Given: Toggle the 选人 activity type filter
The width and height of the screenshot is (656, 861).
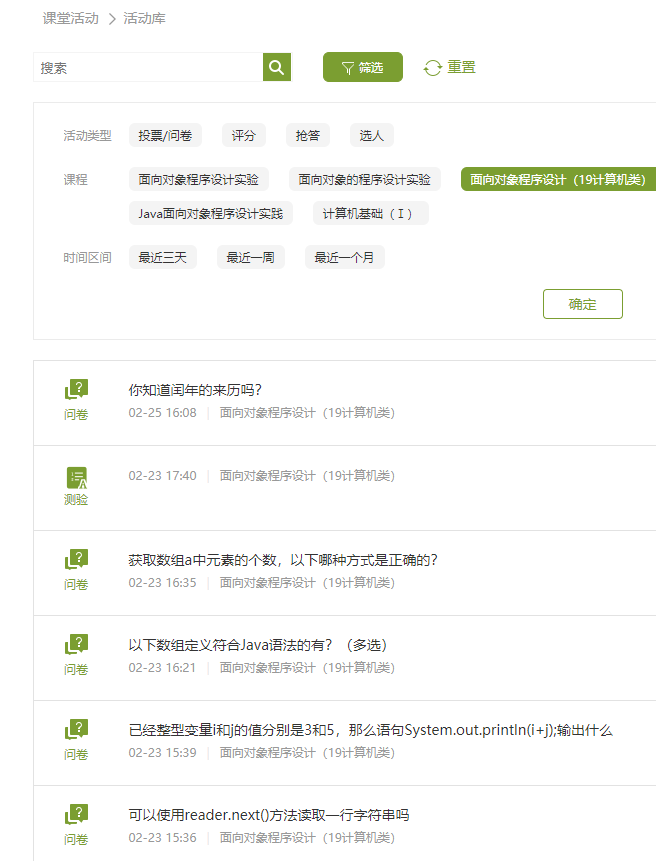Looking at the screenshot, I should coord(372,135).
